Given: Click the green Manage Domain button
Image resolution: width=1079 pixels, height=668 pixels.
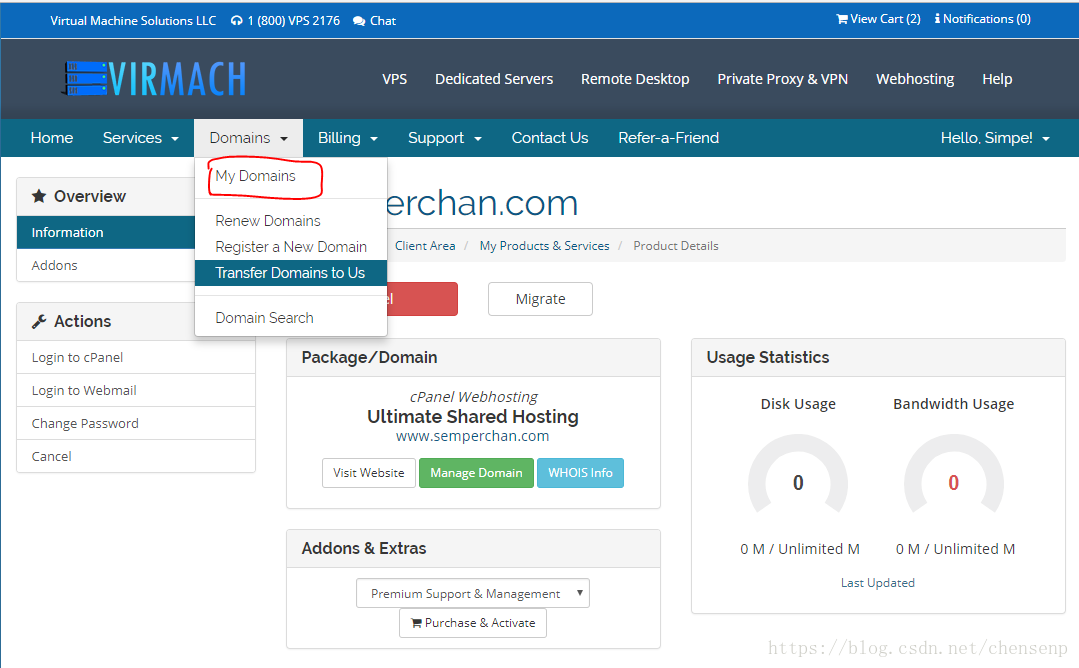Looking at the screenshot, I should point(476,473).
